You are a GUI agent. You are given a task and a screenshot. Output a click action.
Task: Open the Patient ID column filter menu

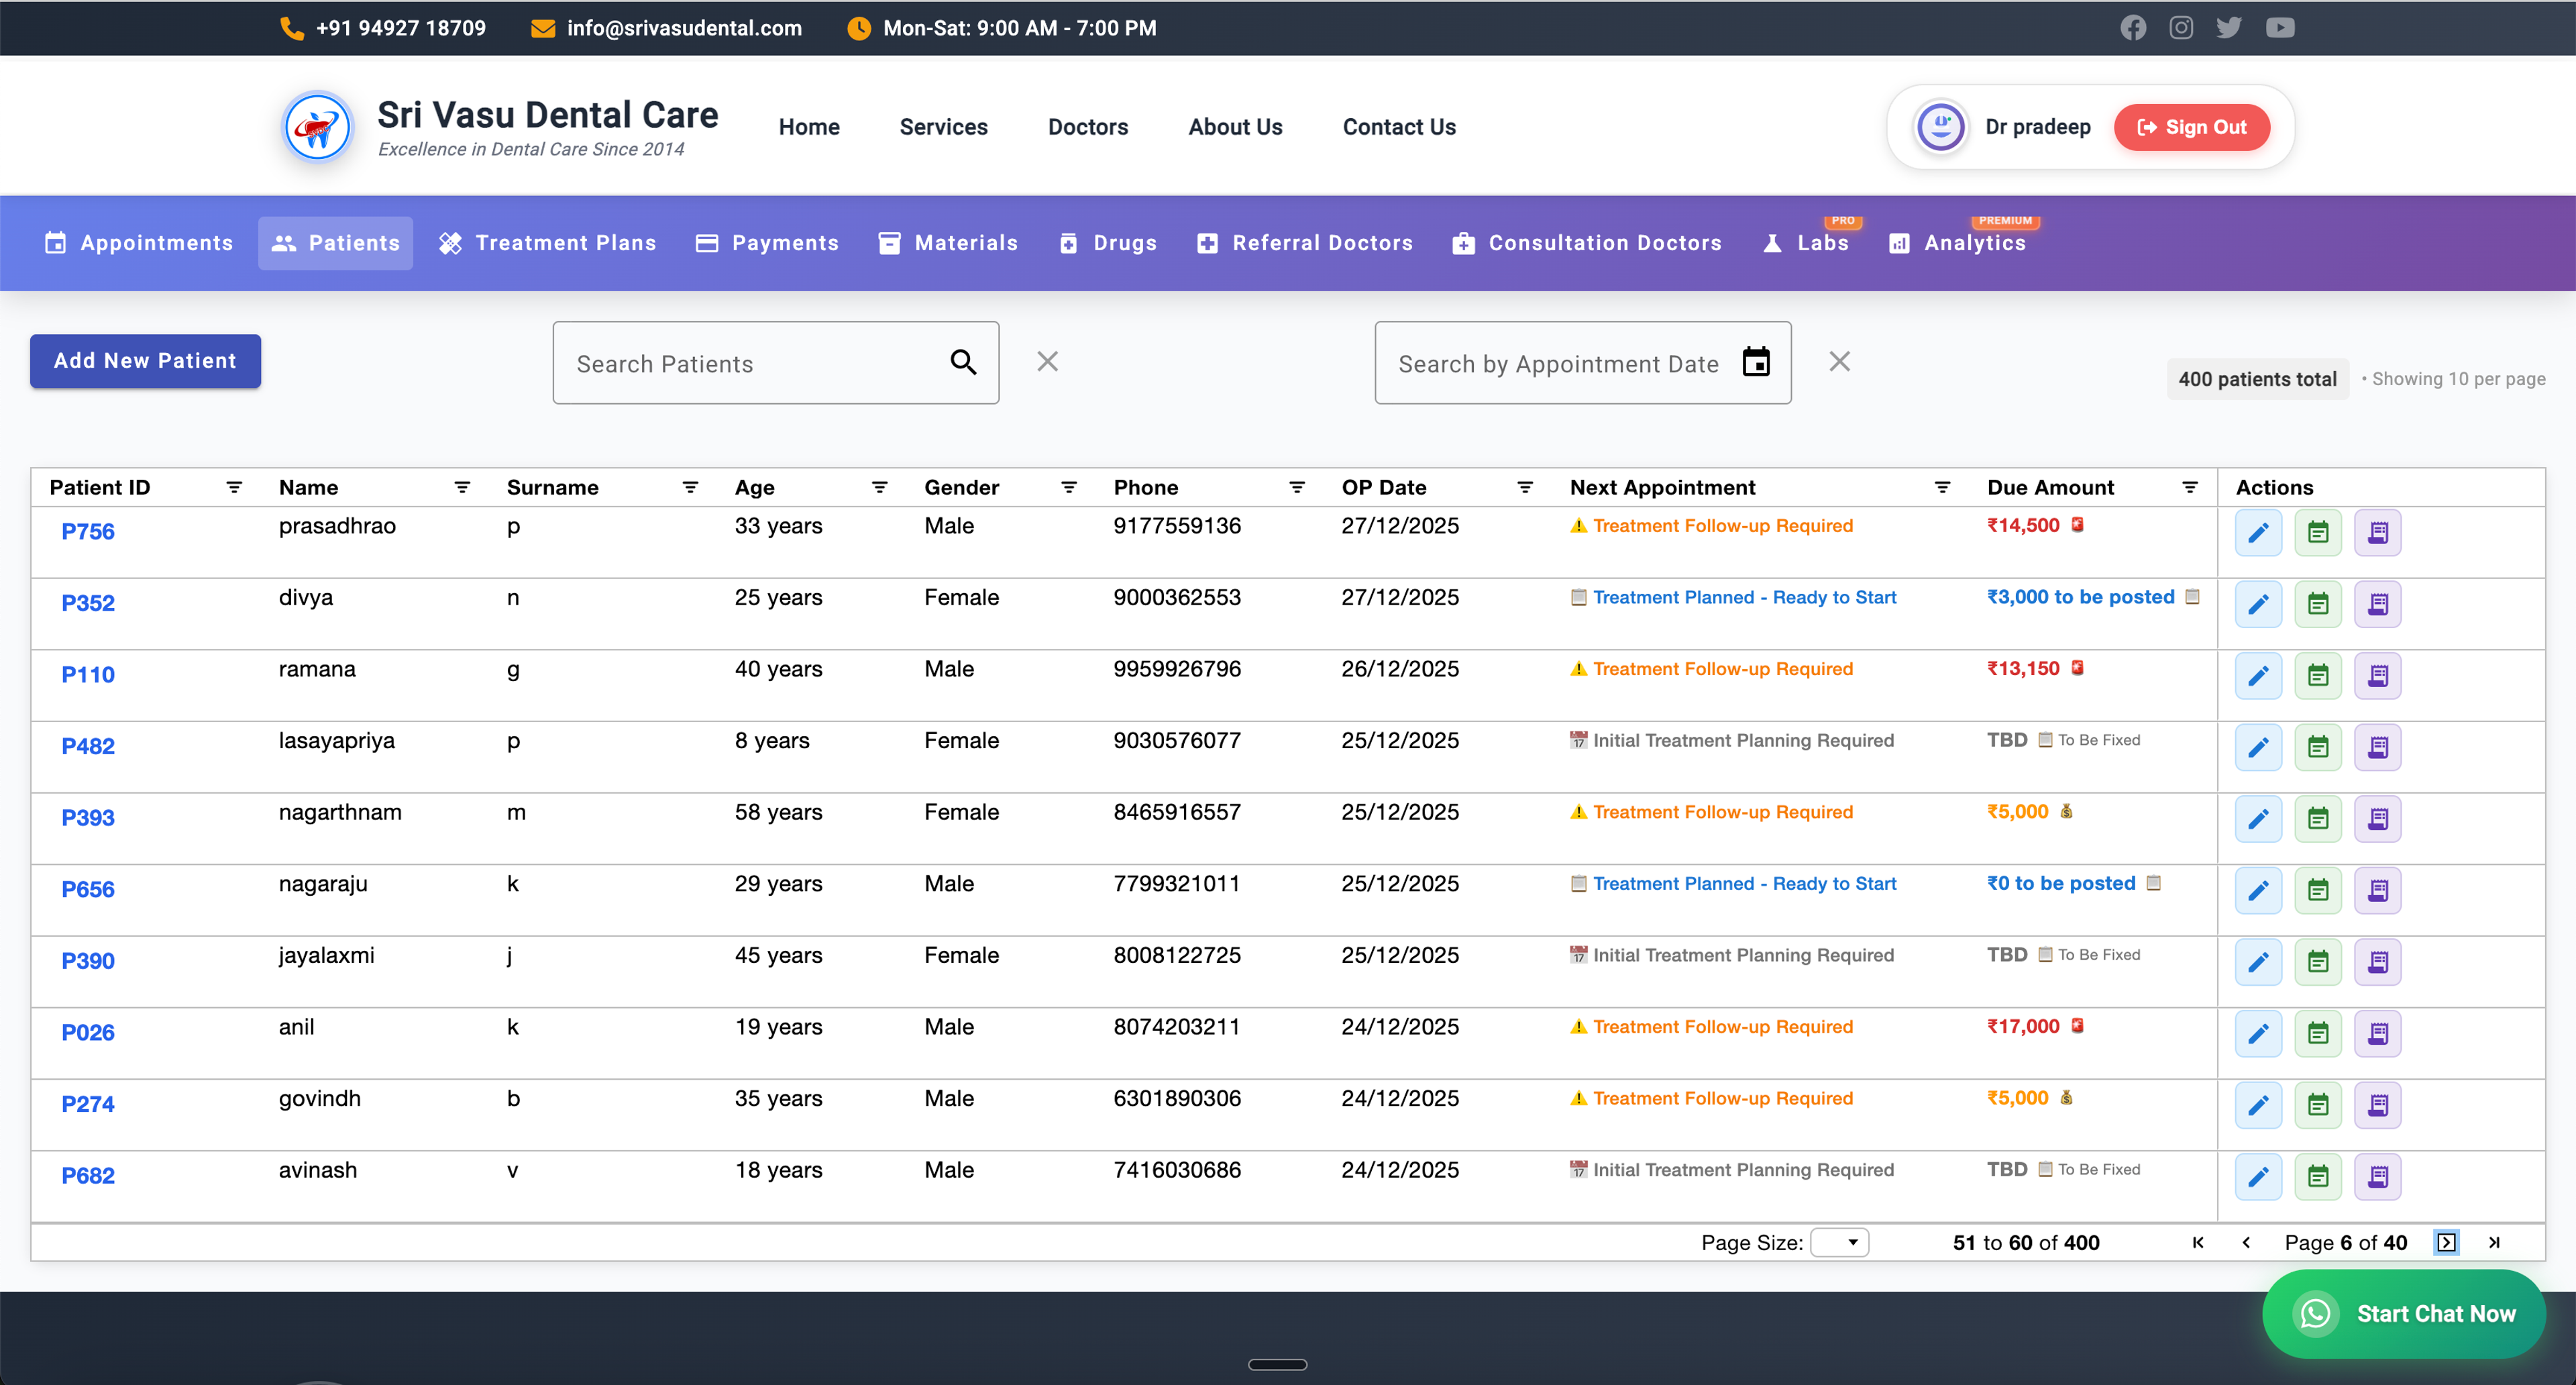coord(234,487)
